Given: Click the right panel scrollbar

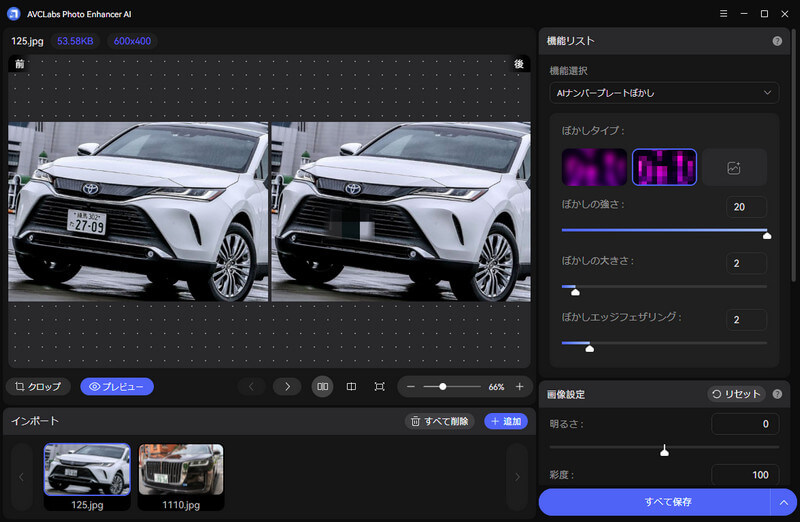Looking at the screenshot, I should tap(793, 153).
